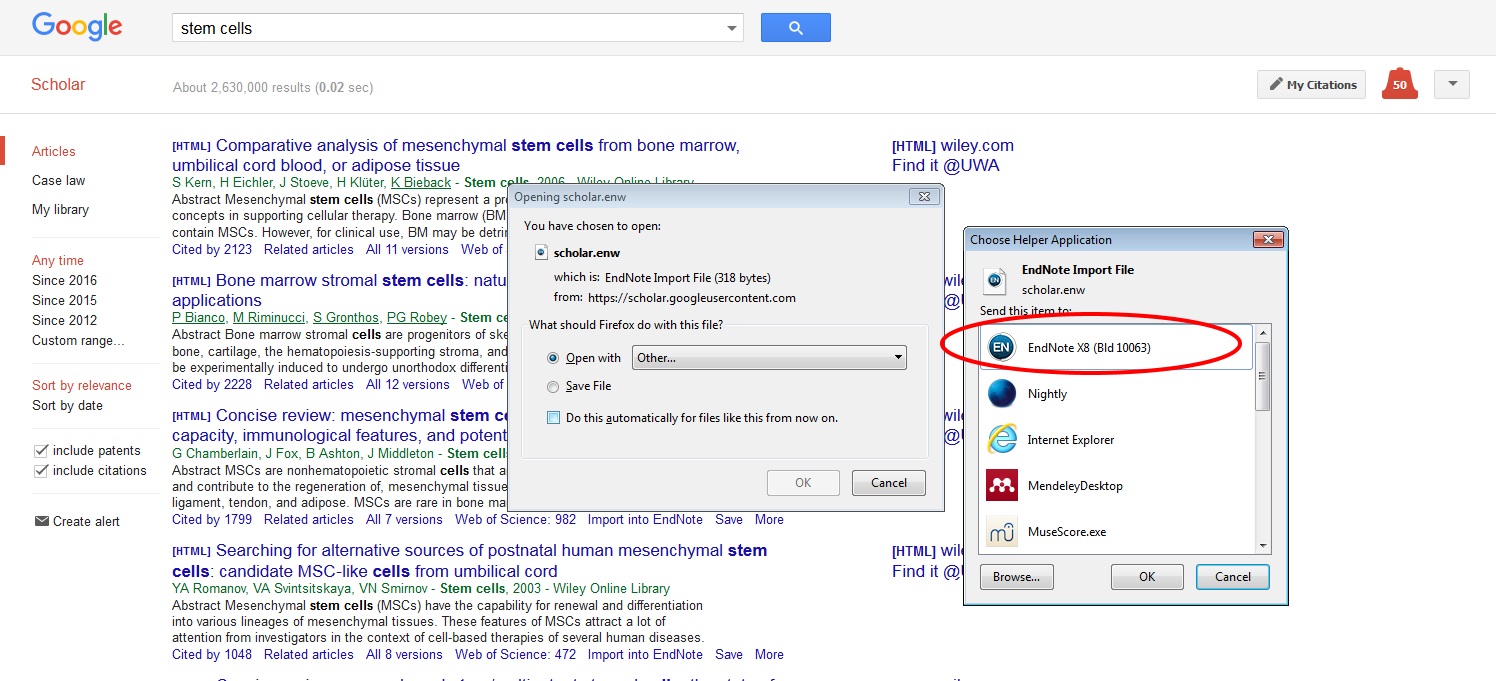This screenshot has width=1496, height=681.
Task: Open the [HTML] wiley.com link for first result
Action: pyautogui.click(x=953, y=145)
